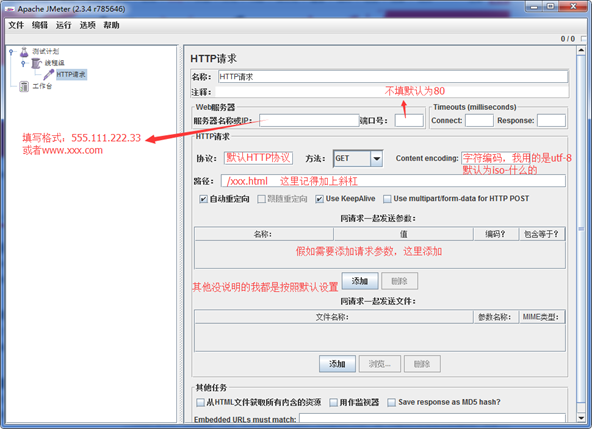Click the Thread Group spool icon
The image size is (592, 429).
click(36, 63)
